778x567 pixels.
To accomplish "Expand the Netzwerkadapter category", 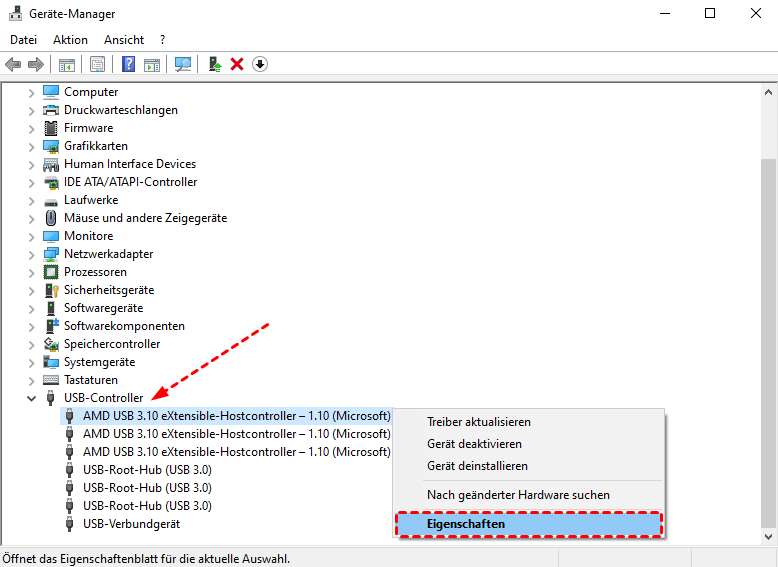I will point(31,254).
